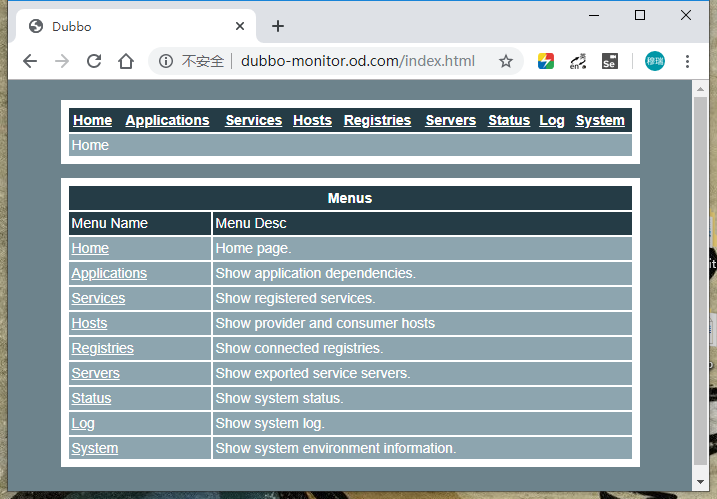
Task: Bookmark this page with the star icon
Action: coord(506,61)
